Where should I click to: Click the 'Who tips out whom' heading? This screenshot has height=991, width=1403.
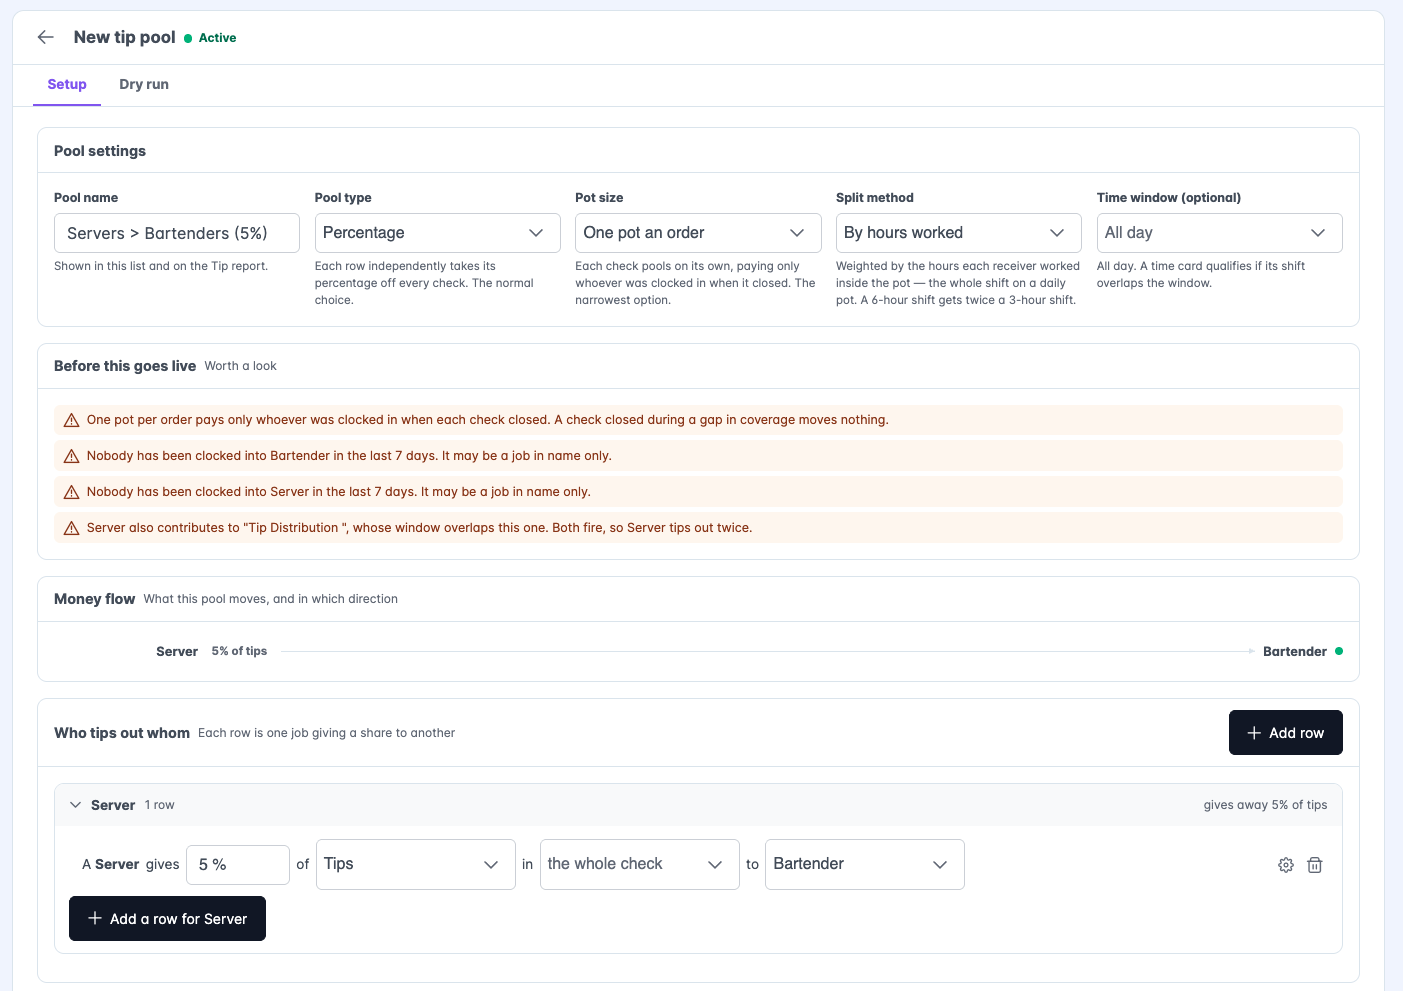click(x=122, y=733)
